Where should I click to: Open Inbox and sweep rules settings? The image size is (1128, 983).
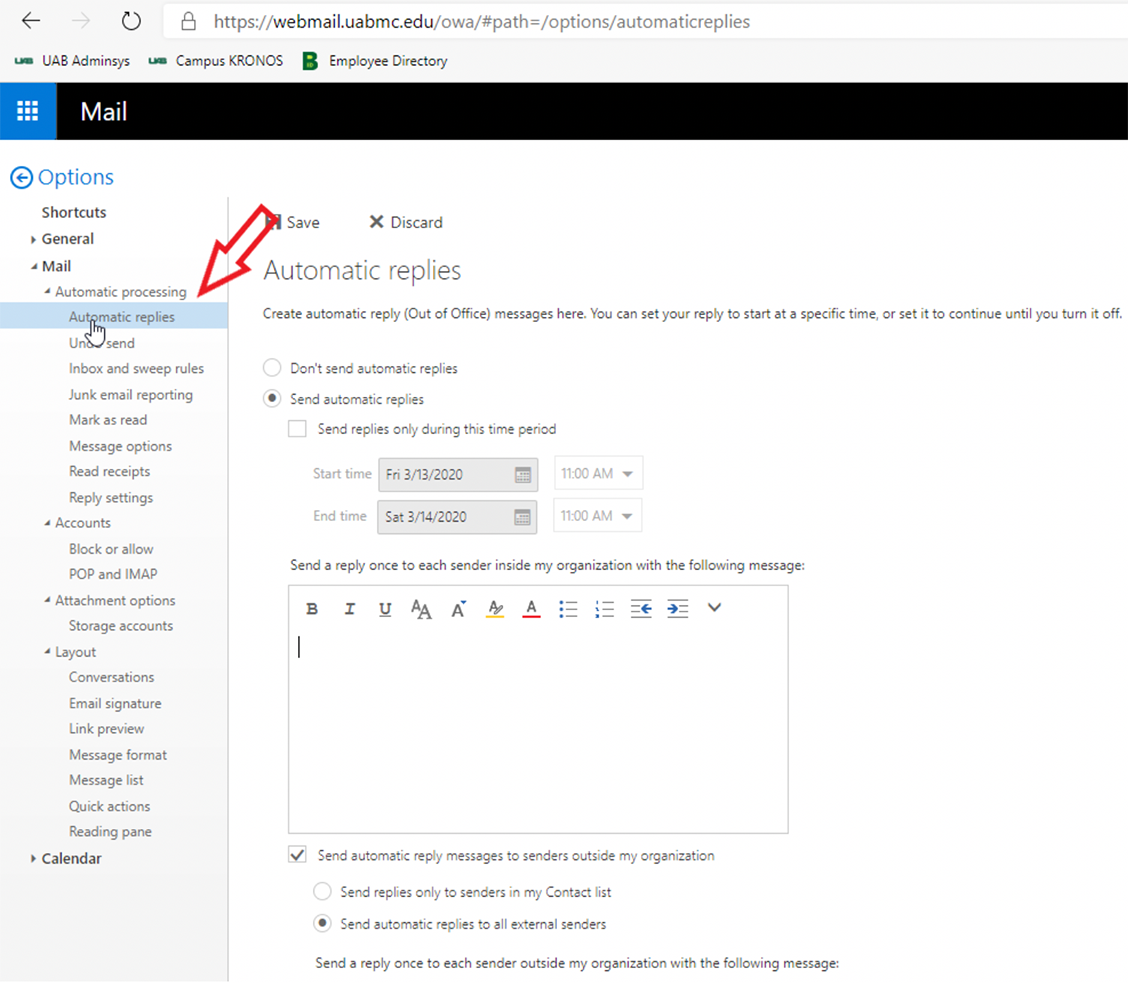(x=136, y=368)
